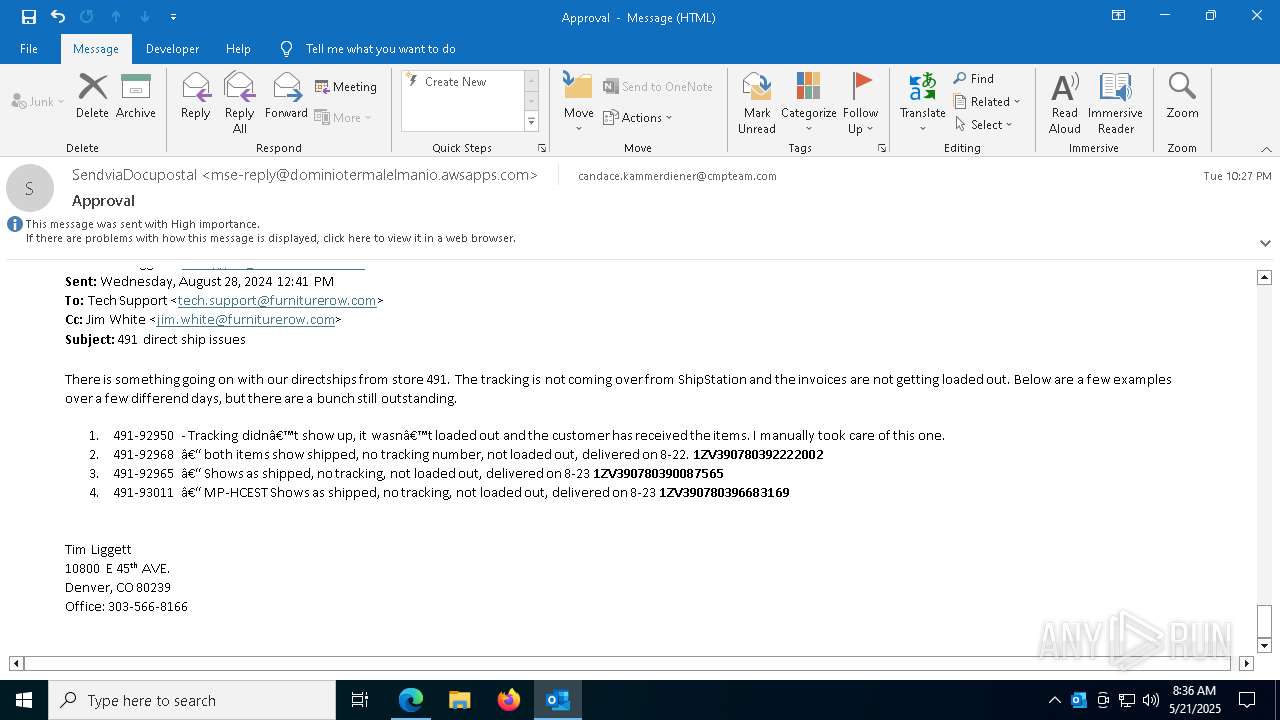Click the vertical scrollbar down arrow

[1264, 645]
